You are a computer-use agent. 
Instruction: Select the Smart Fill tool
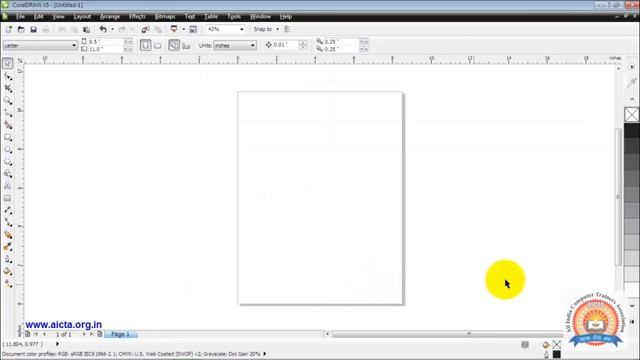point(7,125)
